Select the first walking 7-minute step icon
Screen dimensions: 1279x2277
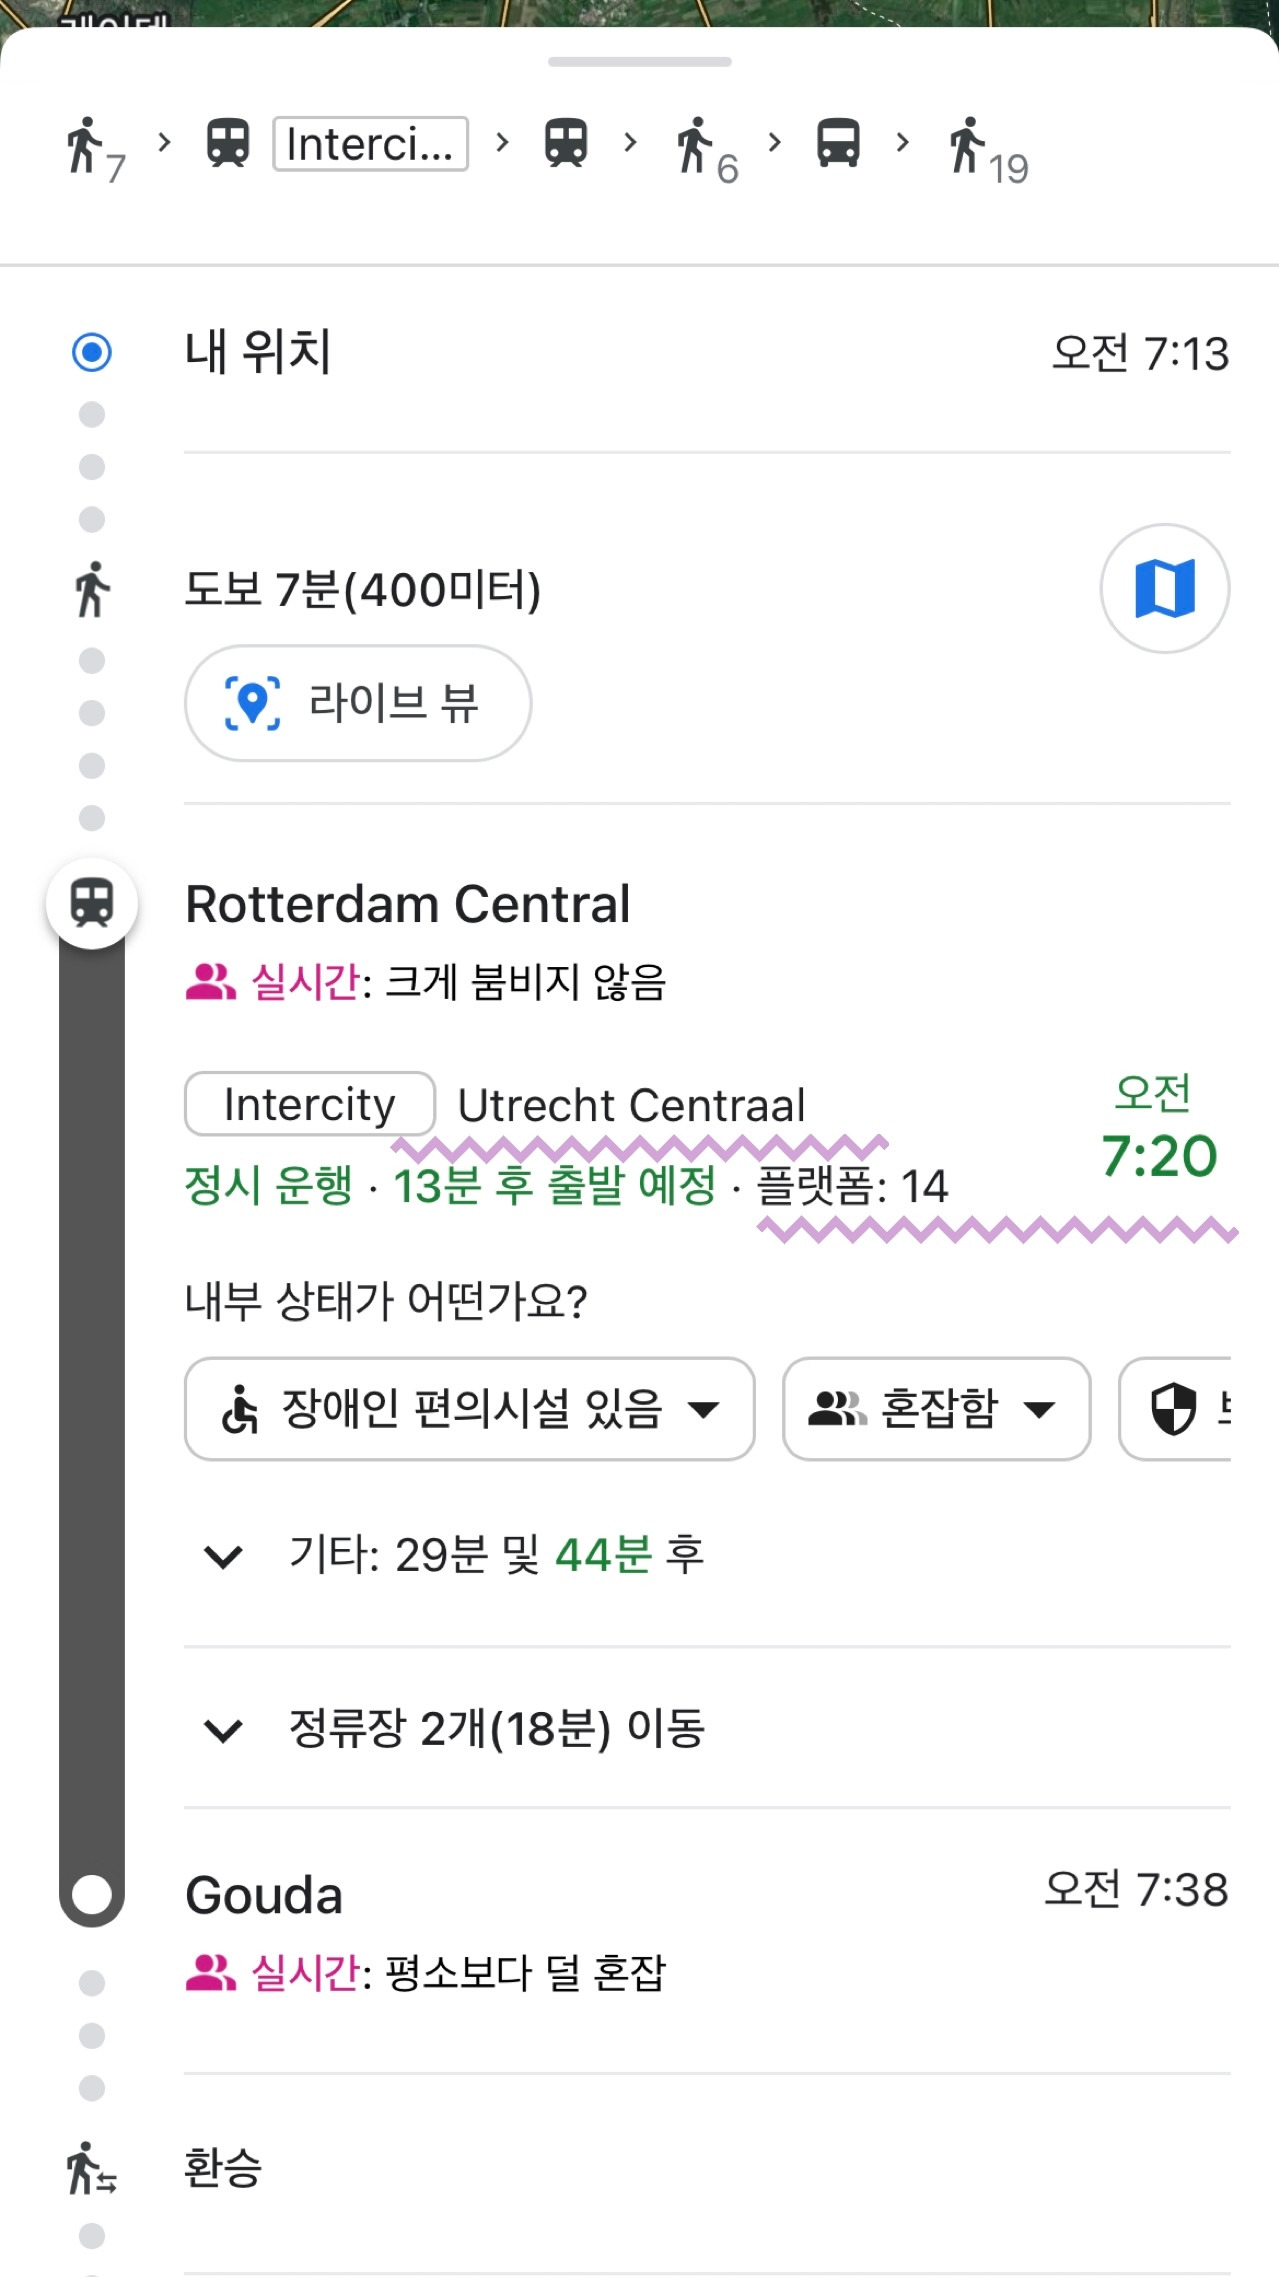click(96, 149)
